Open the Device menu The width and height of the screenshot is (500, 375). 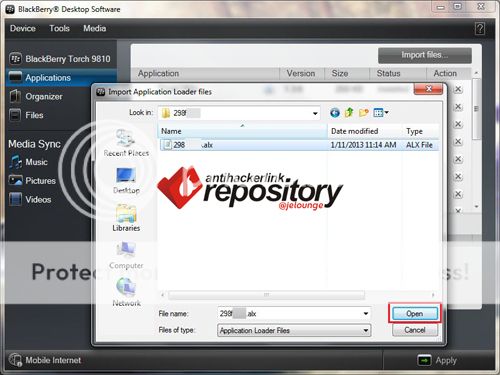tap(23, 29)
